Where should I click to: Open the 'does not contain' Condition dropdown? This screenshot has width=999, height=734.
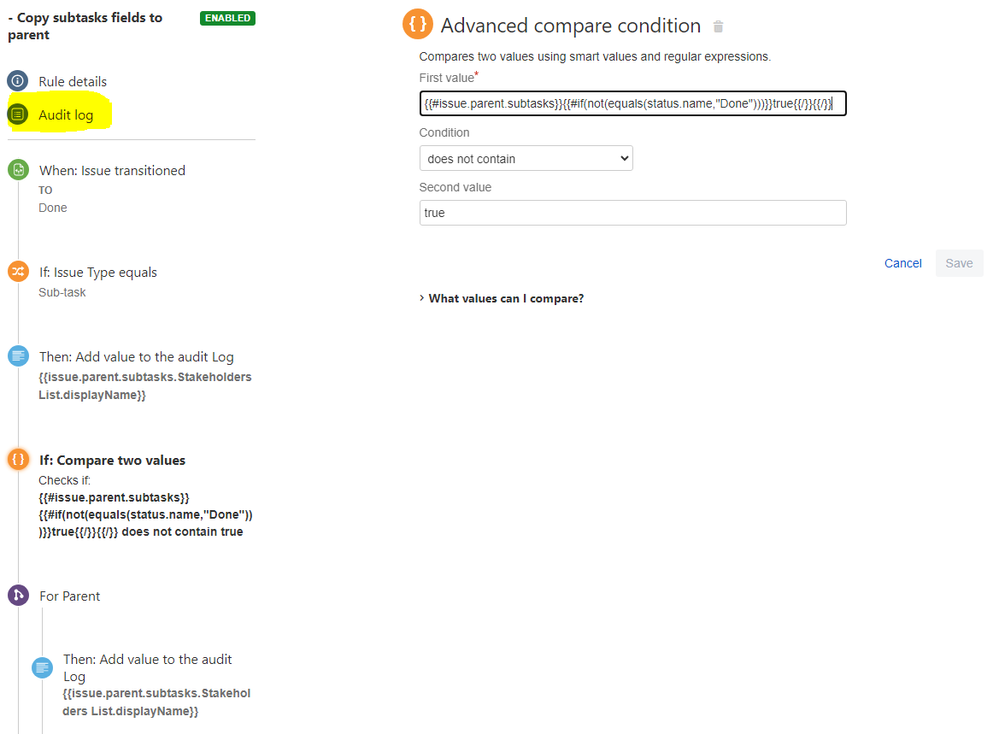tap(526, 158)
